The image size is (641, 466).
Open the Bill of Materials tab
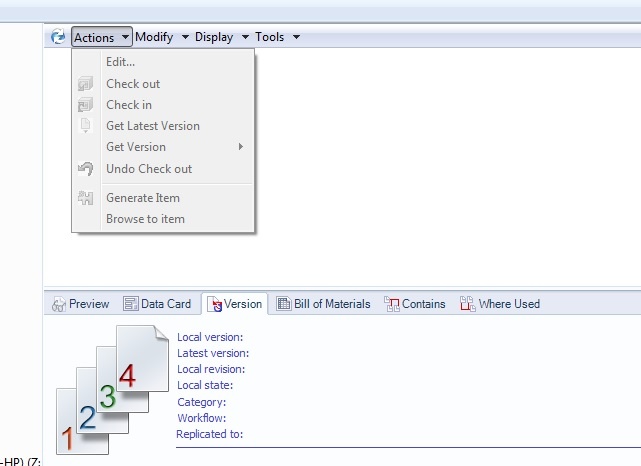point(323,304)
